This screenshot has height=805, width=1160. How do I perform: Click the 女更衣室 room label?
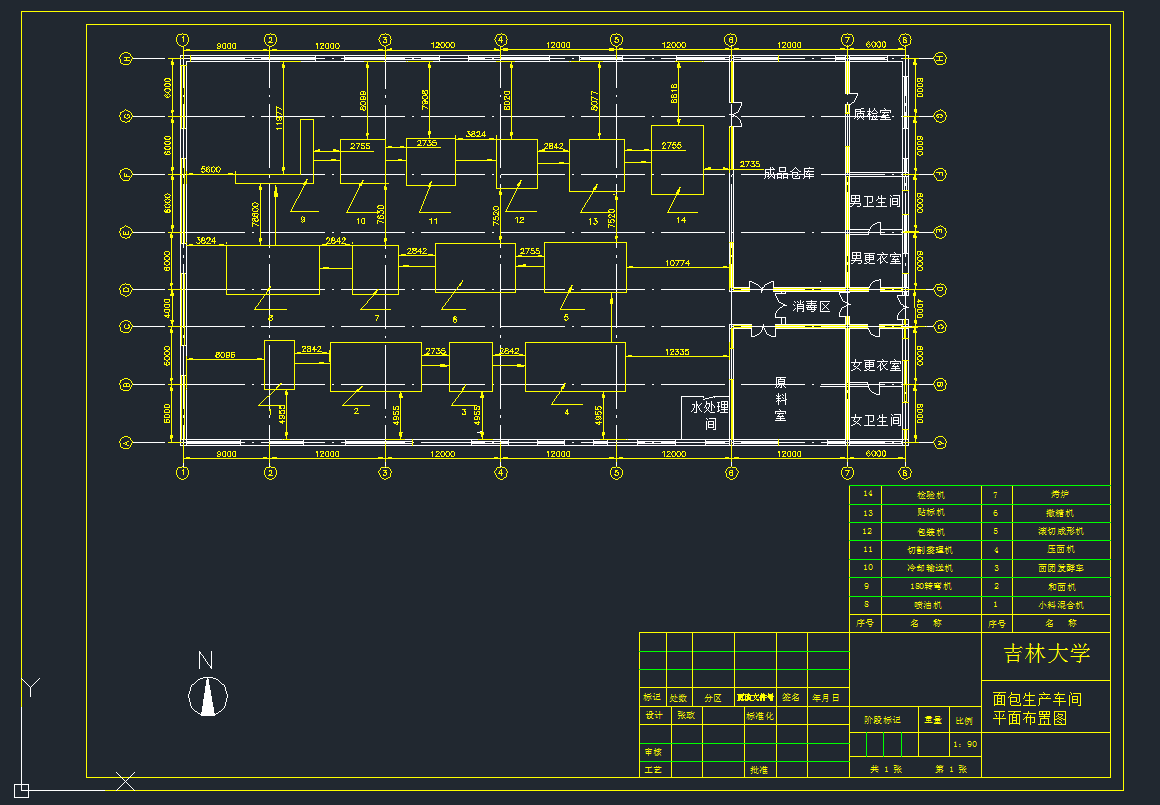coord(875,366)
